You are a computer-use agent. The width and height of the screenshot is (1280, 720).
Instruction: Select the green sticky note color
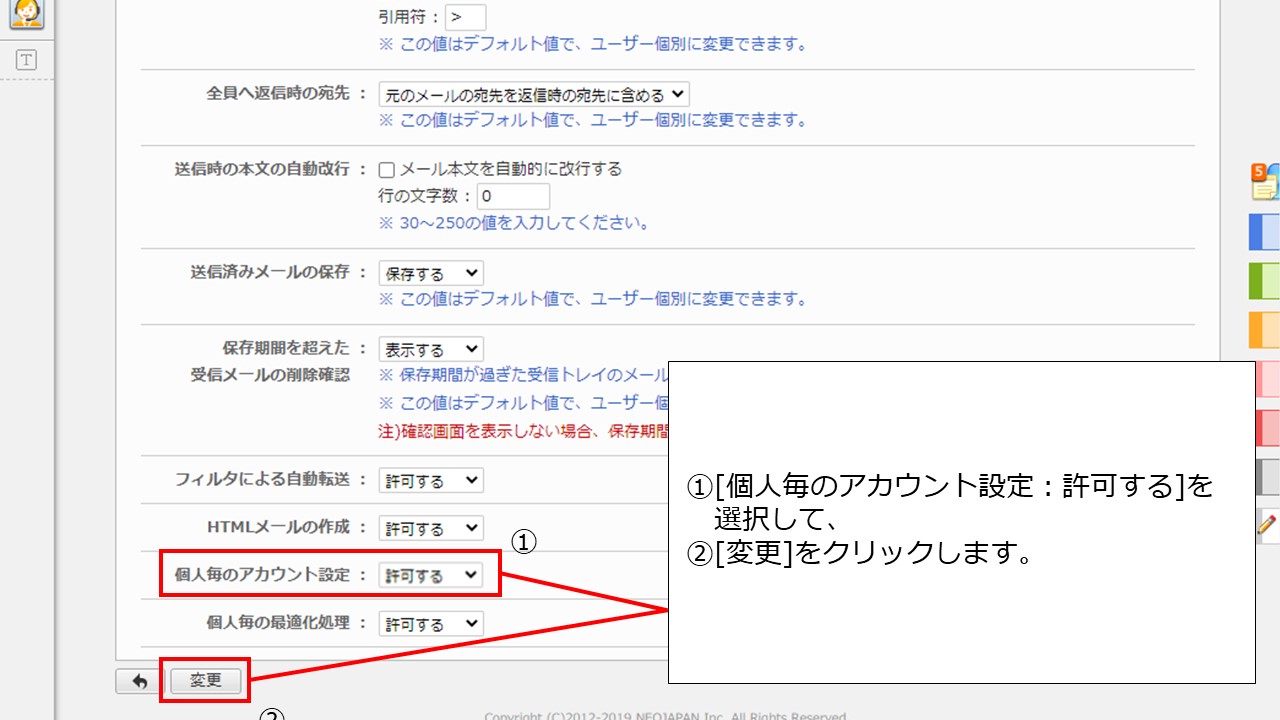(1265, 281)
